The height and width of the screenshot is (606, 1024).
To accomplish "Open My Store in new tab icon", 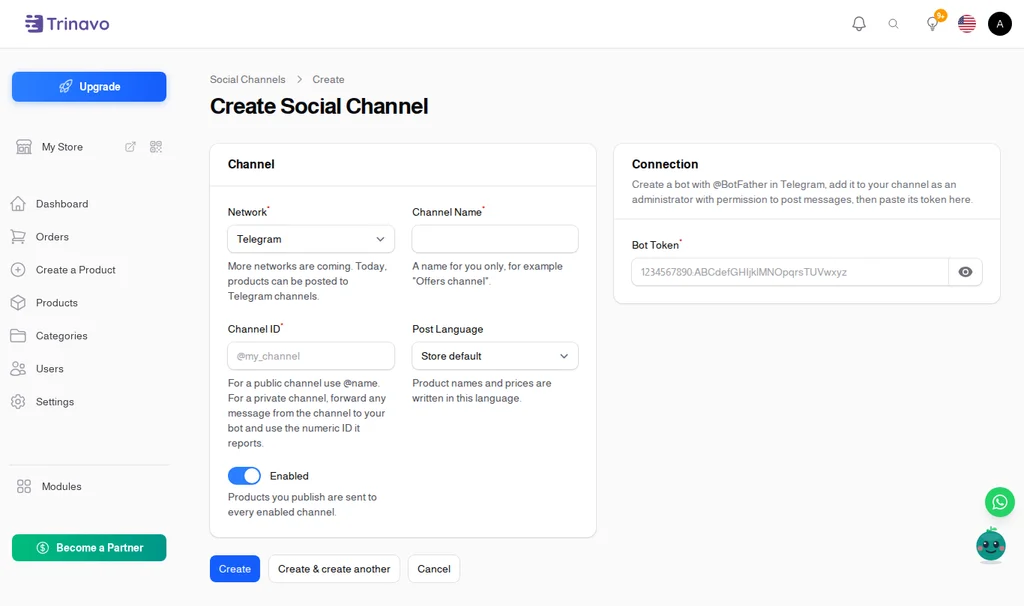I will 131,147.
